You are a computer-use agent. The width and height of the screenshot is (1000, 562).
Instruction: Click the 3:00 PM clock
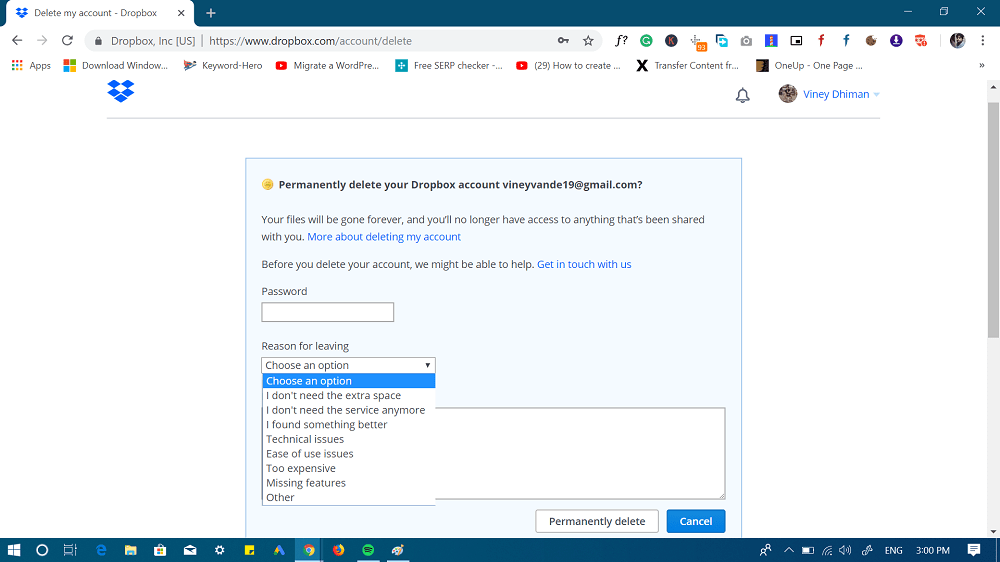(932, 550)
